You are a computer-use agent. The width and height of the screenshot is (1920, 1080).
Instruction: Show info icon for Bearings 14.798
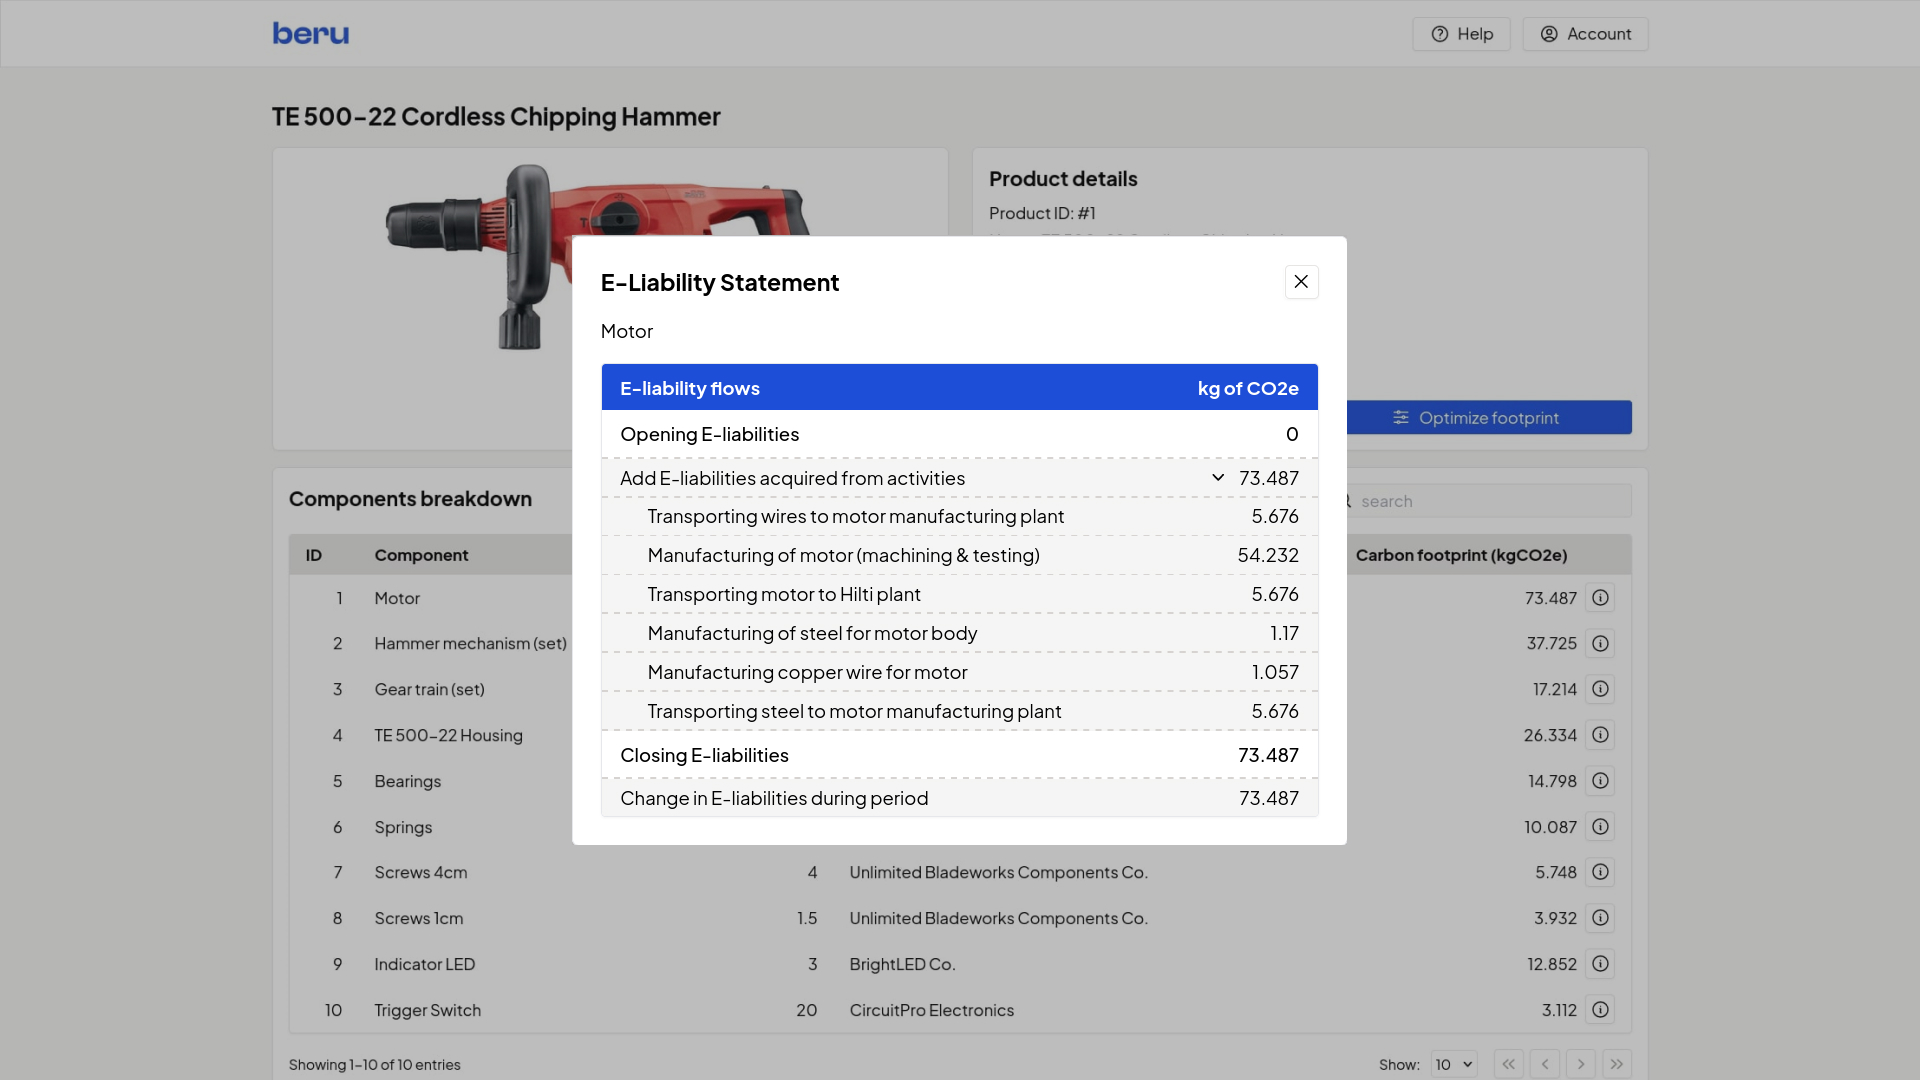[x=1600, y=781]
